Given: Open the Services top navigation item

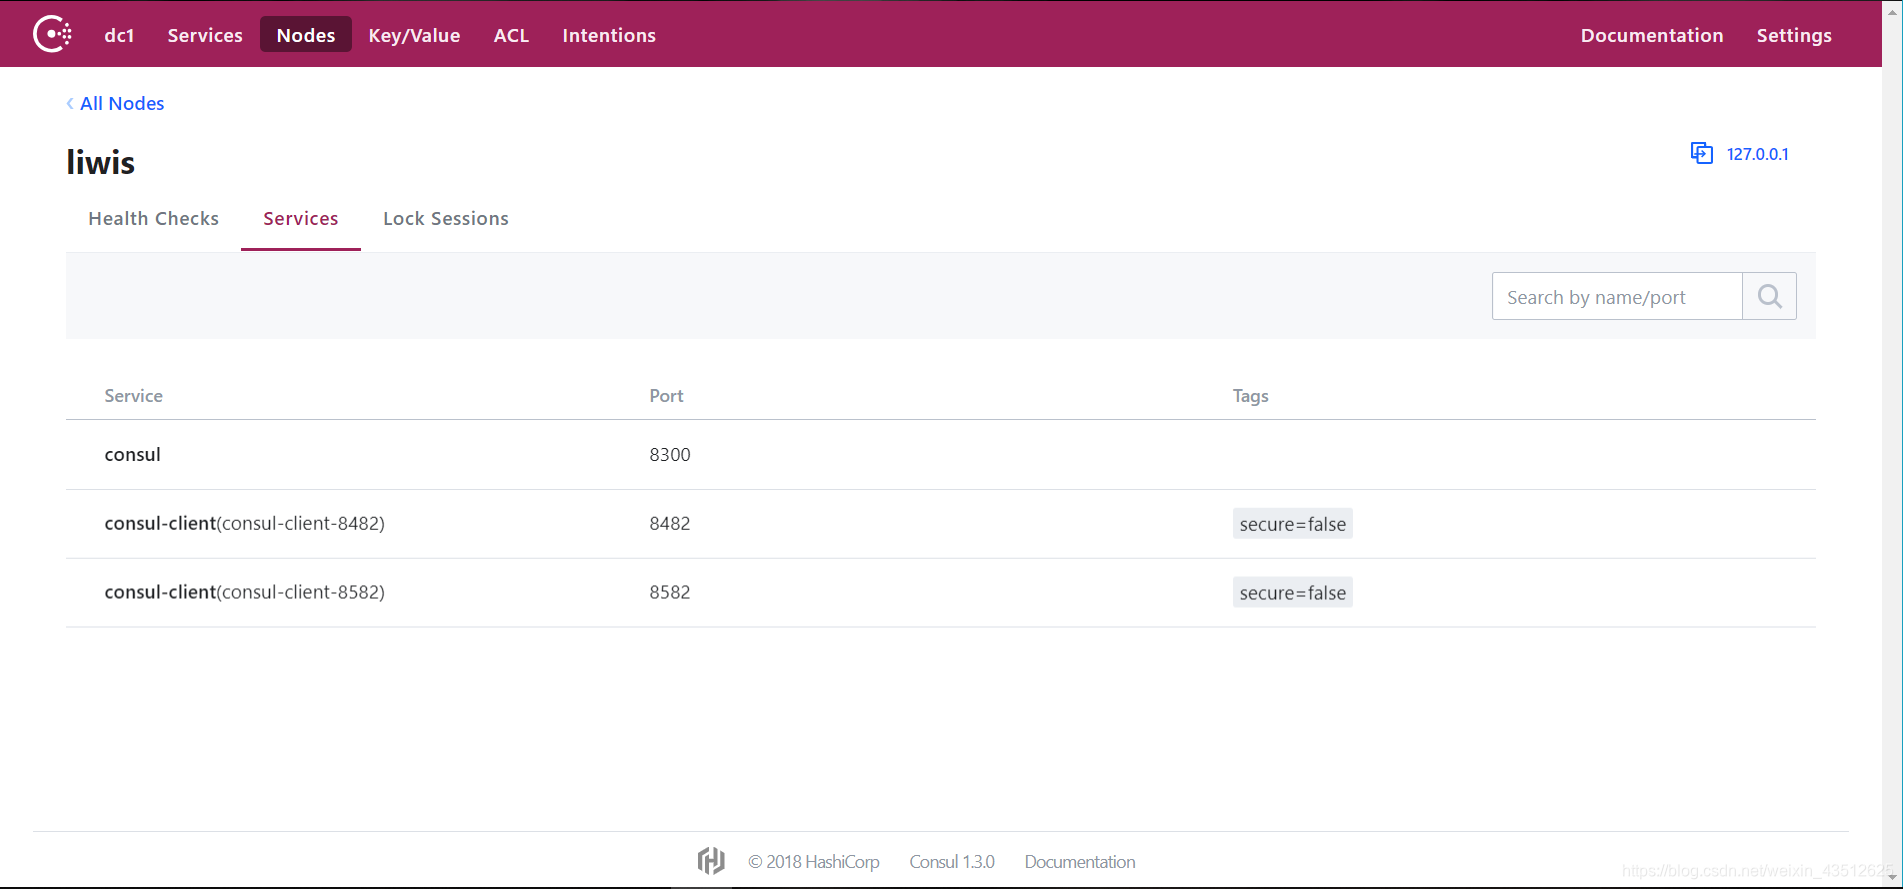Looking at the screenshot, I should pos(205,35).
